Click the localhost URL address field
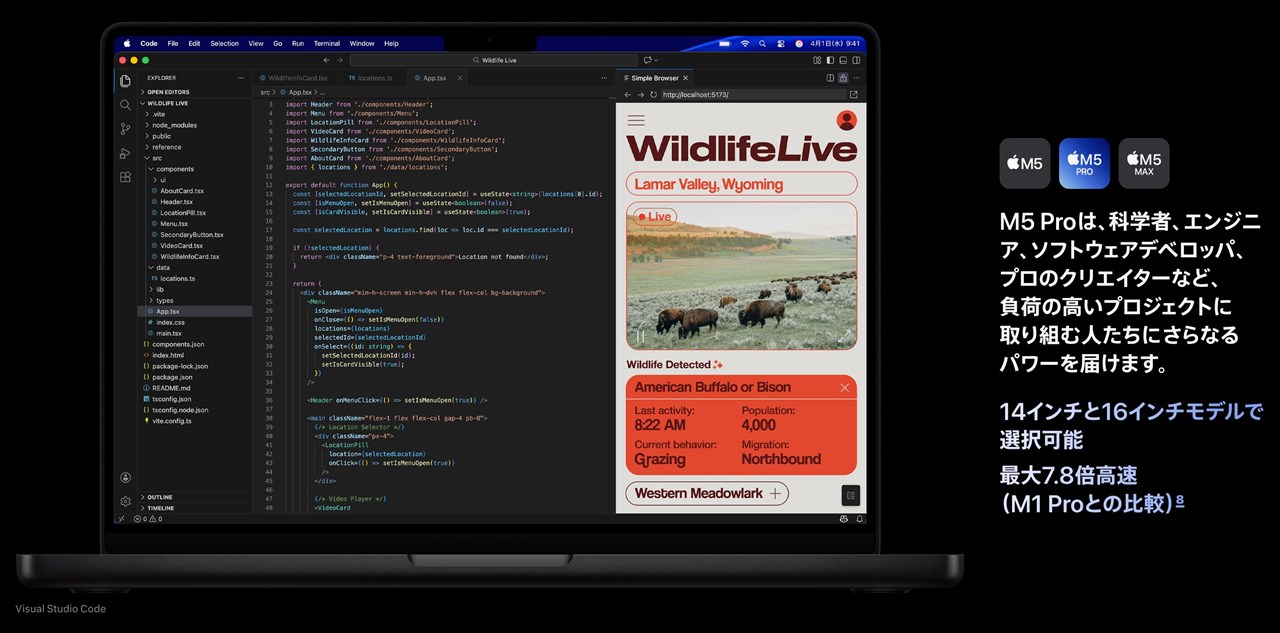The height and width of the screenshot is (633, 1280). tap(750, 95)
